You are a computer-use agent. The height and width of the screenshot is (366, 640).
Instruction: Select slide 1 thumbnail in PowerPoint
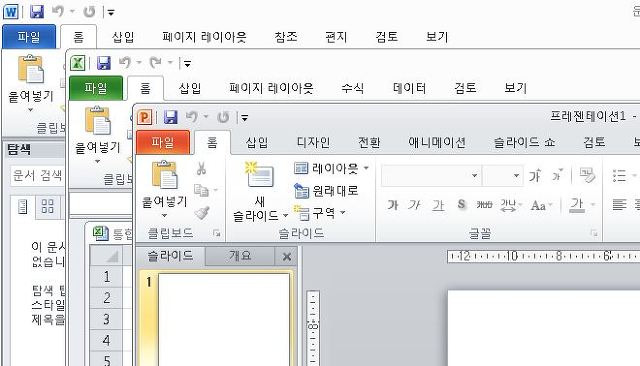click(x=224, y=320)
